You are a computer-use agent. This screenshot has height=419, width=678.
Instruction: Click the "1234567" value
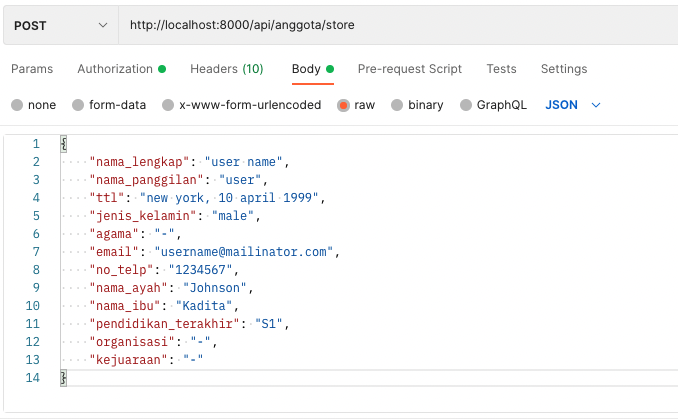(x=200, y=270)
